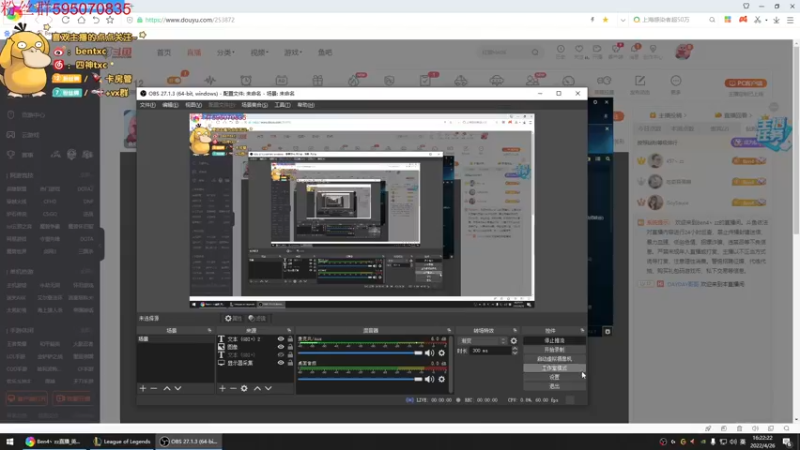Click 退出 button in OBS controls
Viewport: 800px width, 450px height.
pos(554,386)
